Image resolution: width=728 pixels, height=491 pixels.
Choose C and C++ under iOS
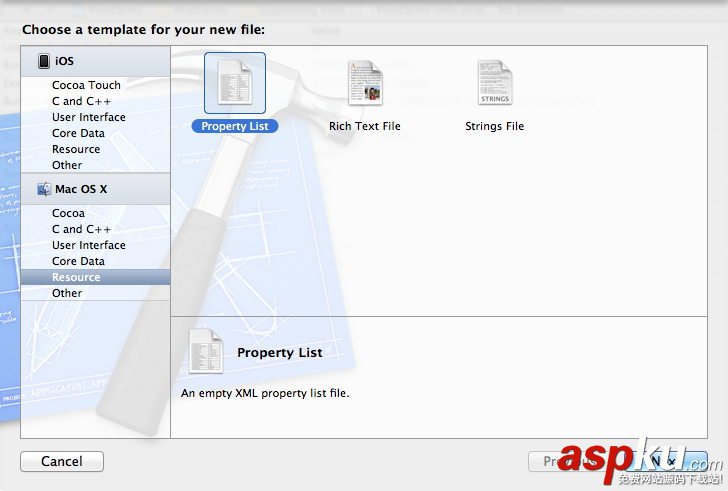point(81,101)
